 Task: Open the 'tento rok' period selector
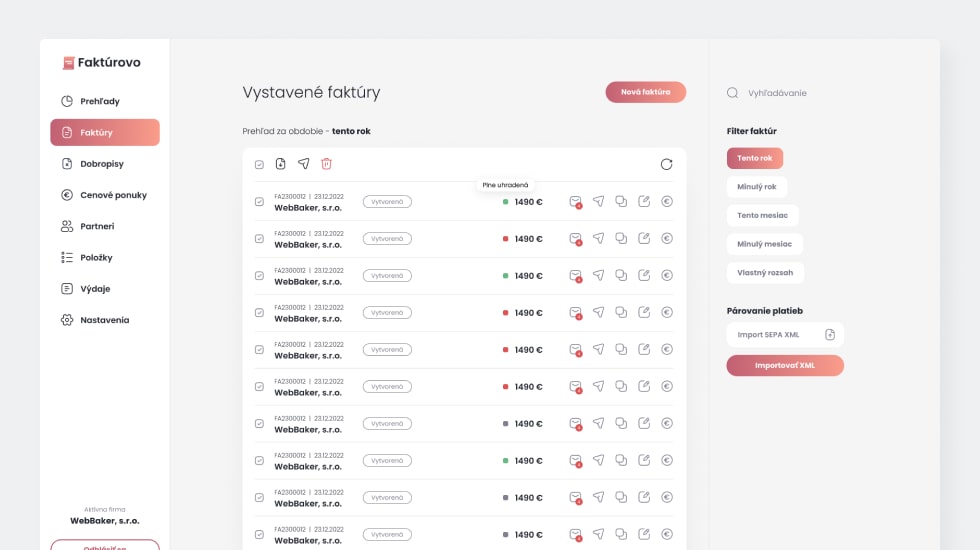tap(350, 131)
